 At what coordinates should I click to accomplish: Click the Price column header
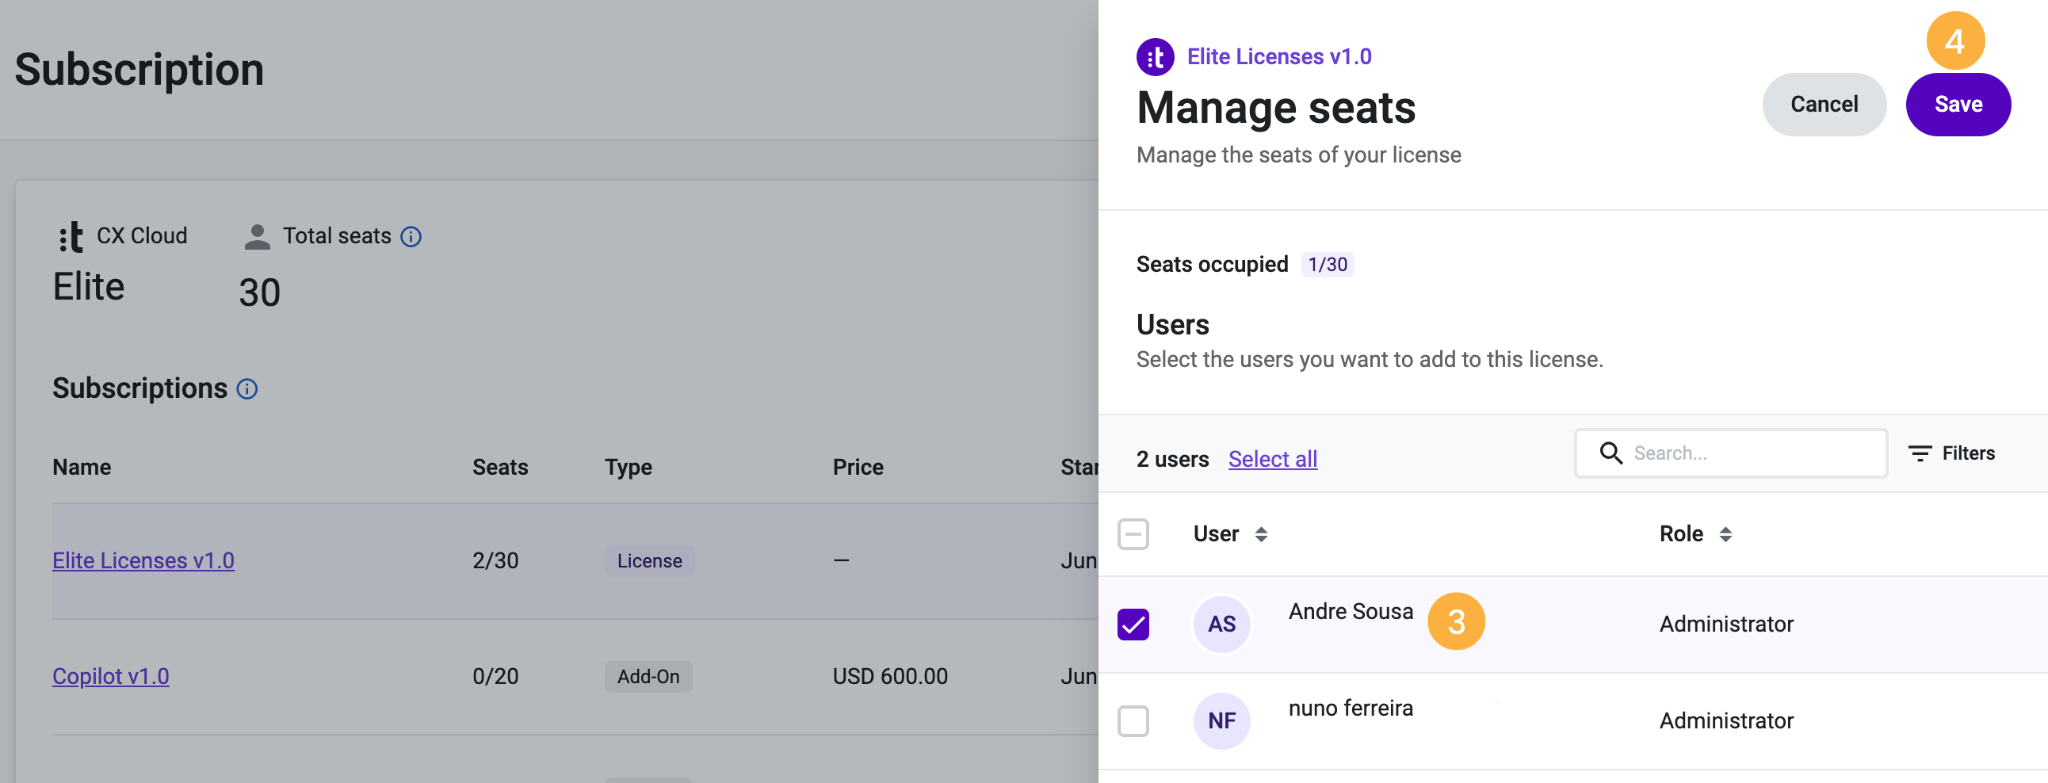pyautogui.click(x=858, y=467)
